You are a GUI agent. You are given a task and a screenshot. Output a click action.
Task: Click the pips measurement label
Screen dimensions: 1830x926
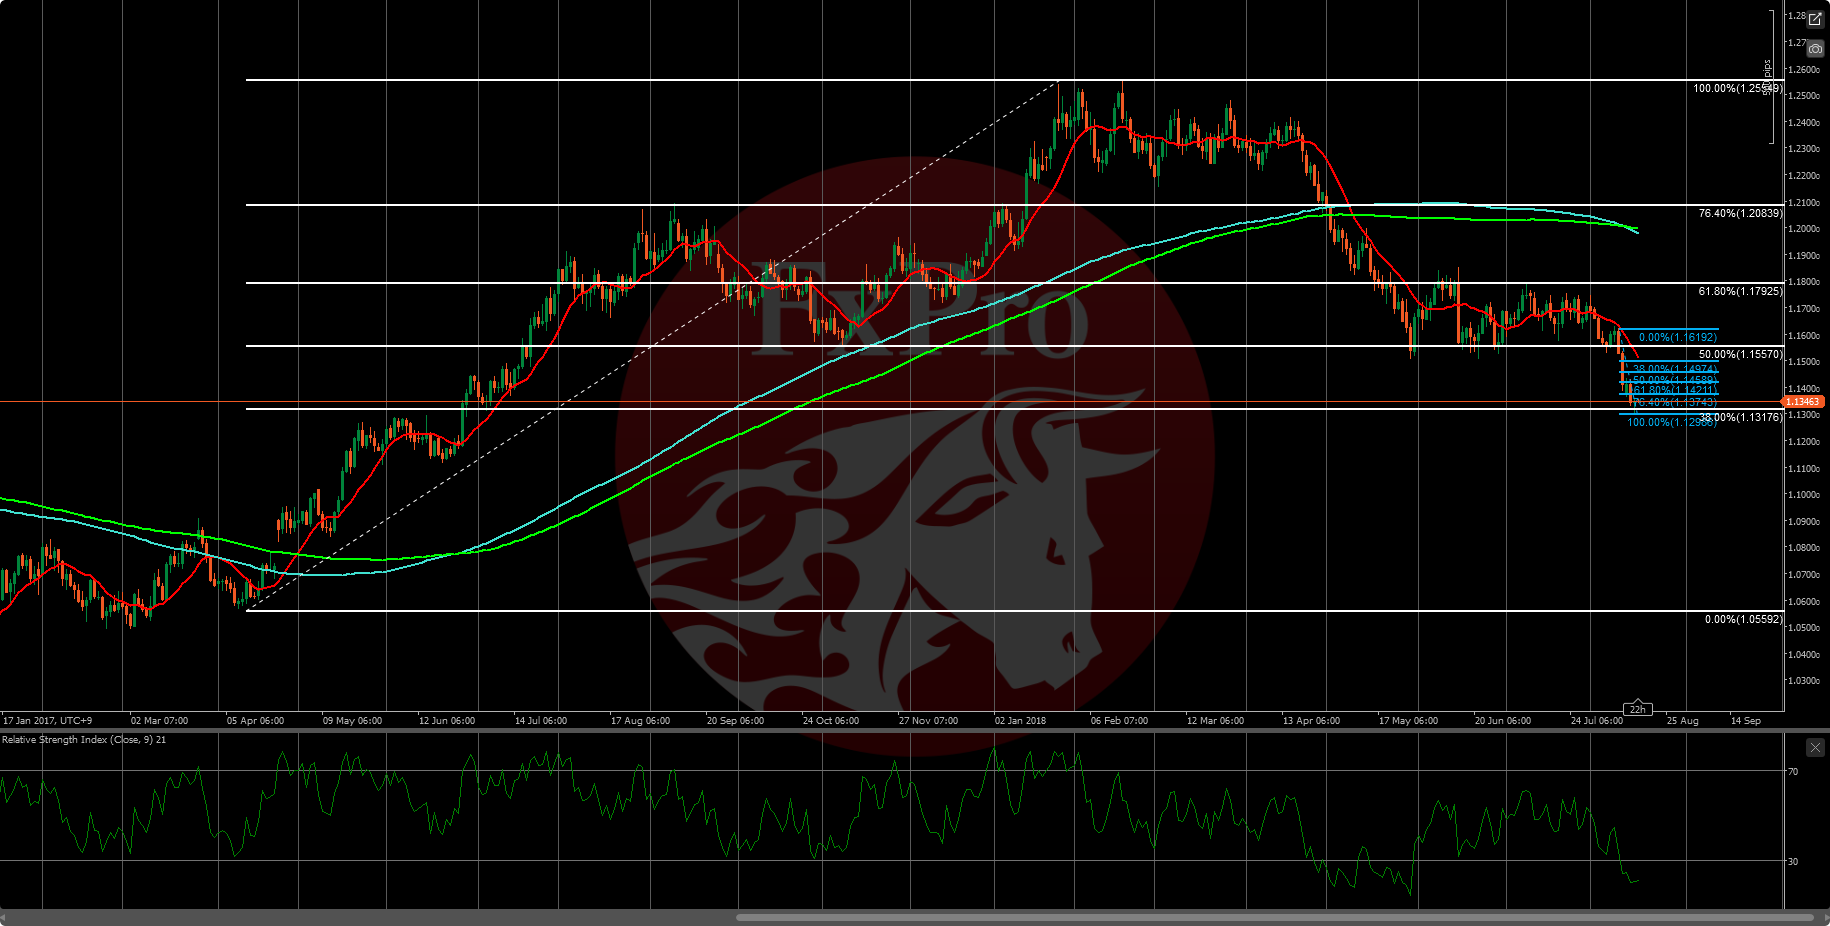[x=1767, y=77]
